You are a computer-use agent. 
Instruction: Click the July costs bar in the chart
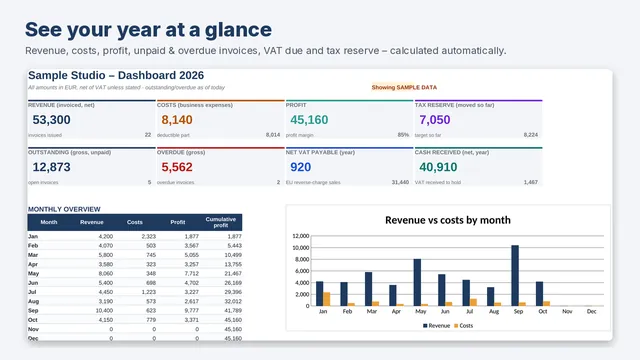point(473,302)
